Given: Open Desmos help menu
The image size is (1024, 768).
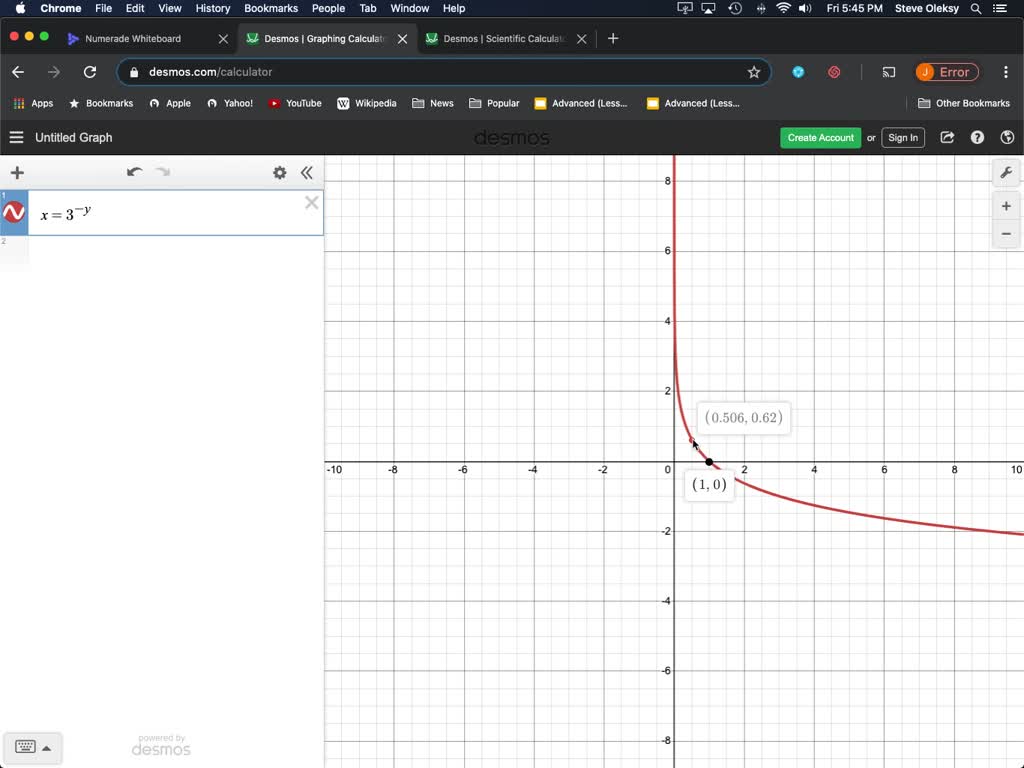Looking at the screenshot, I should click(x=977, y=137).
